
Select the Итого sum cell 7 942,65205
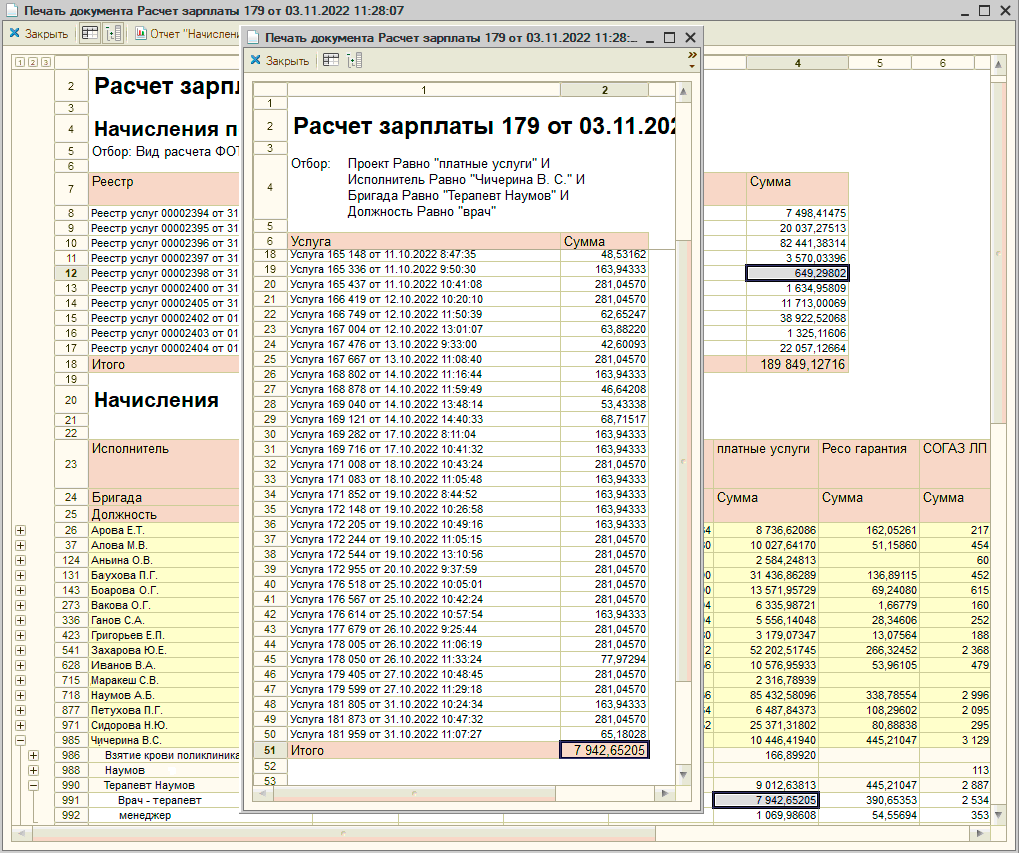[604, 750]
